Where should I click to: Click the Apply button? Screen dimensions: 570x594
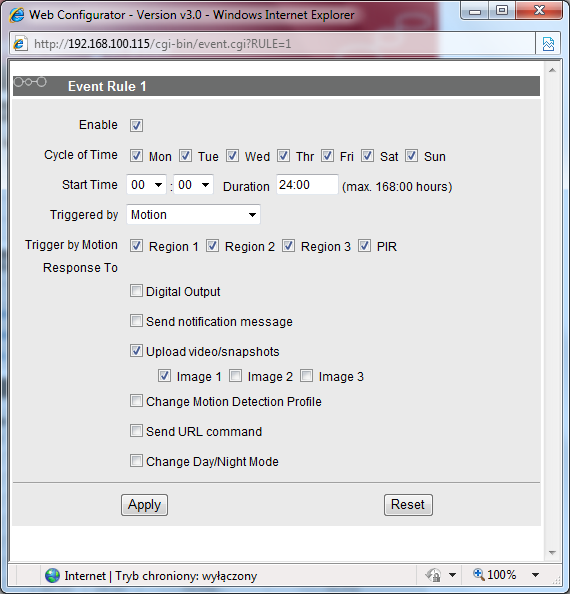click(x=144, y=505)
